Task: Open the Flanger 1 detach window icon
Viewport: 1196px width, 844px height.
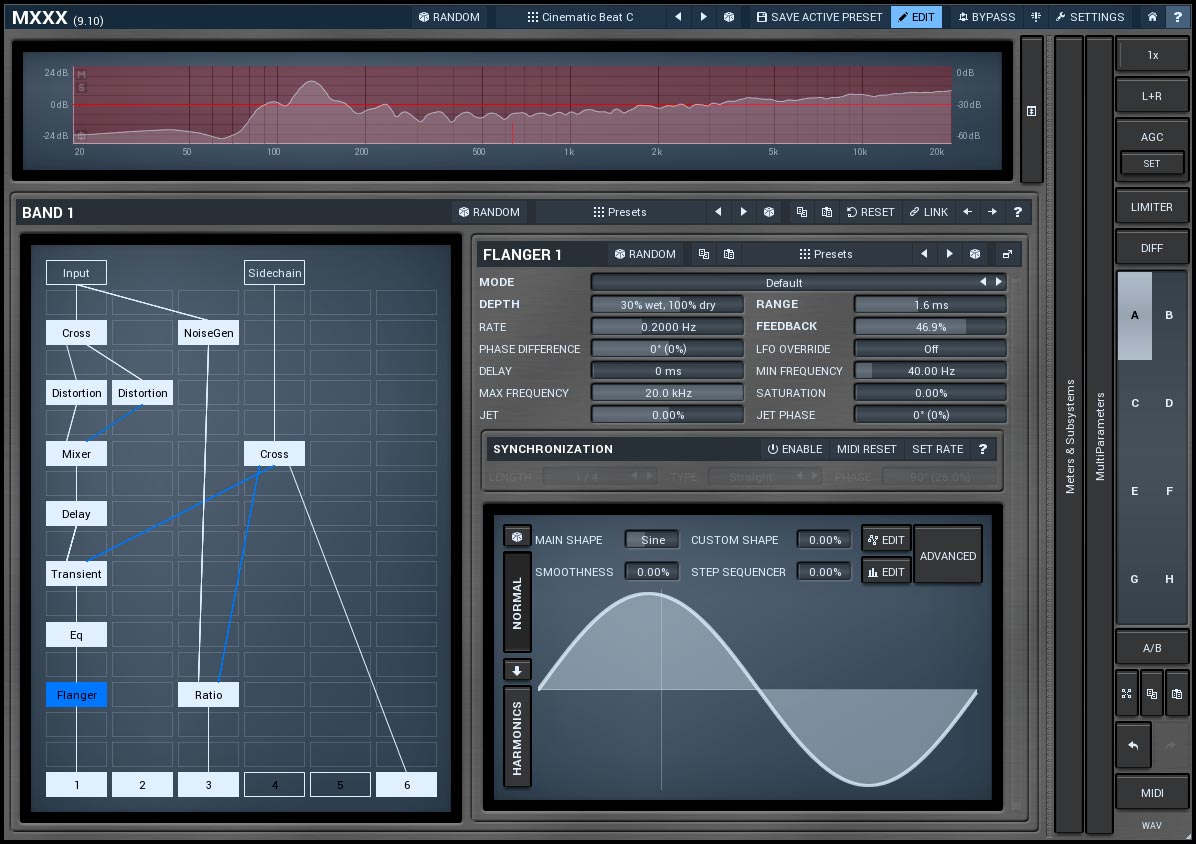Action: (x=1007, y=254)
